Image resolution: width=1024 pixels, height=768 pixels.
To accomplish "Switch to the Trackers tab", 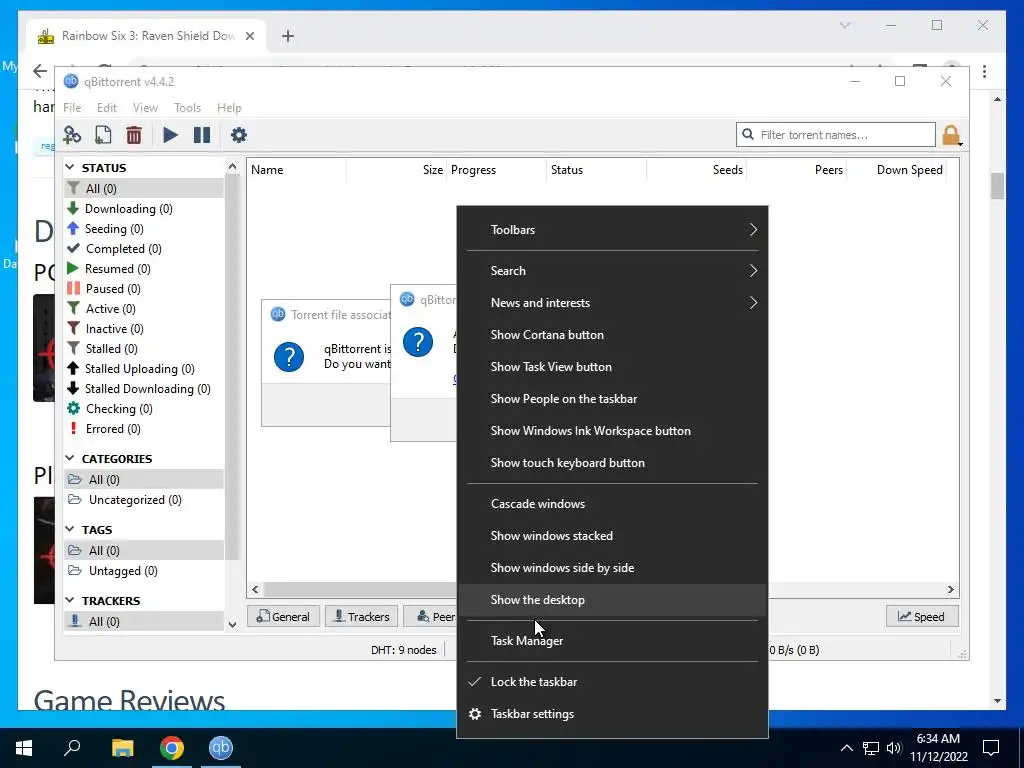I will (x=361, y=616).
